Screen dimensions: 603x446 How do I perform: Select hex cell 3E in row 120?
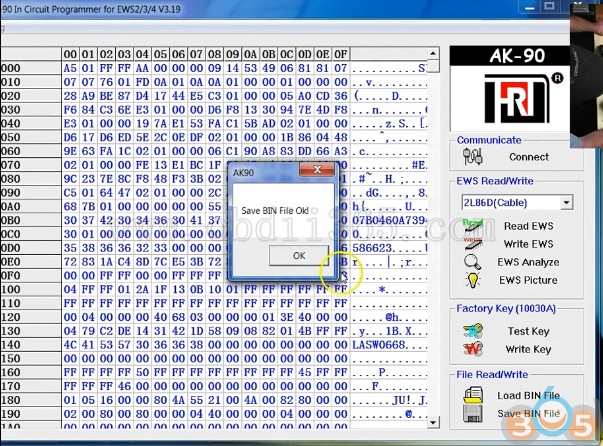pos(287,317)
